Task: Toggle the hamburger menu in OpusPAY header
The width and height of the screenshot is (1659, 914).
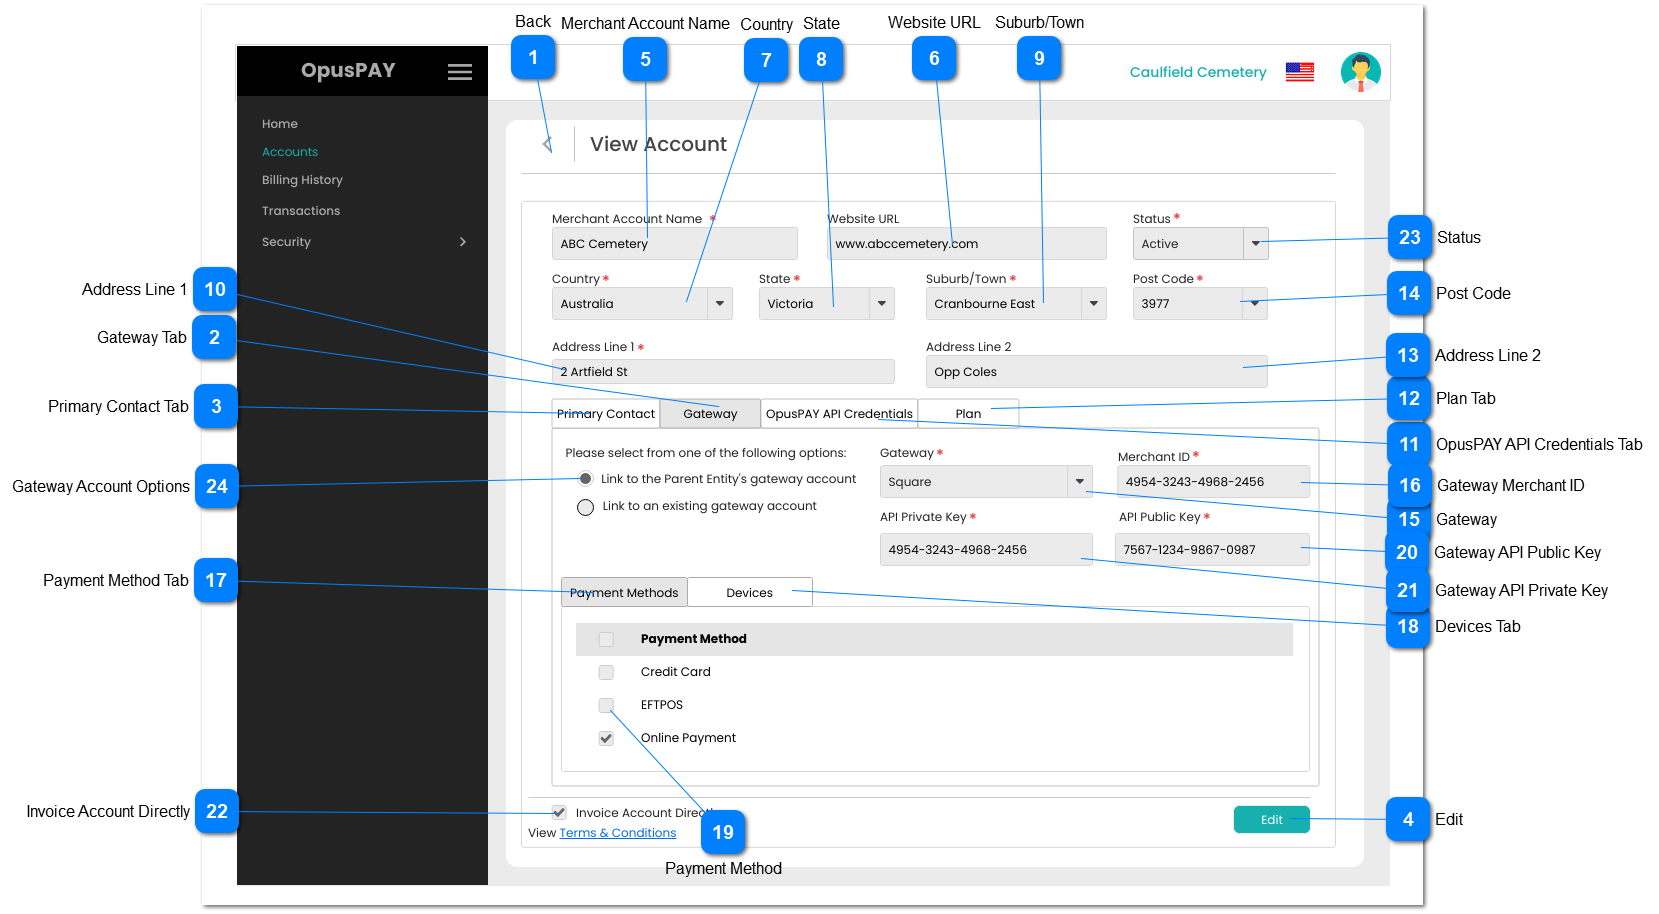Action: 459,72
